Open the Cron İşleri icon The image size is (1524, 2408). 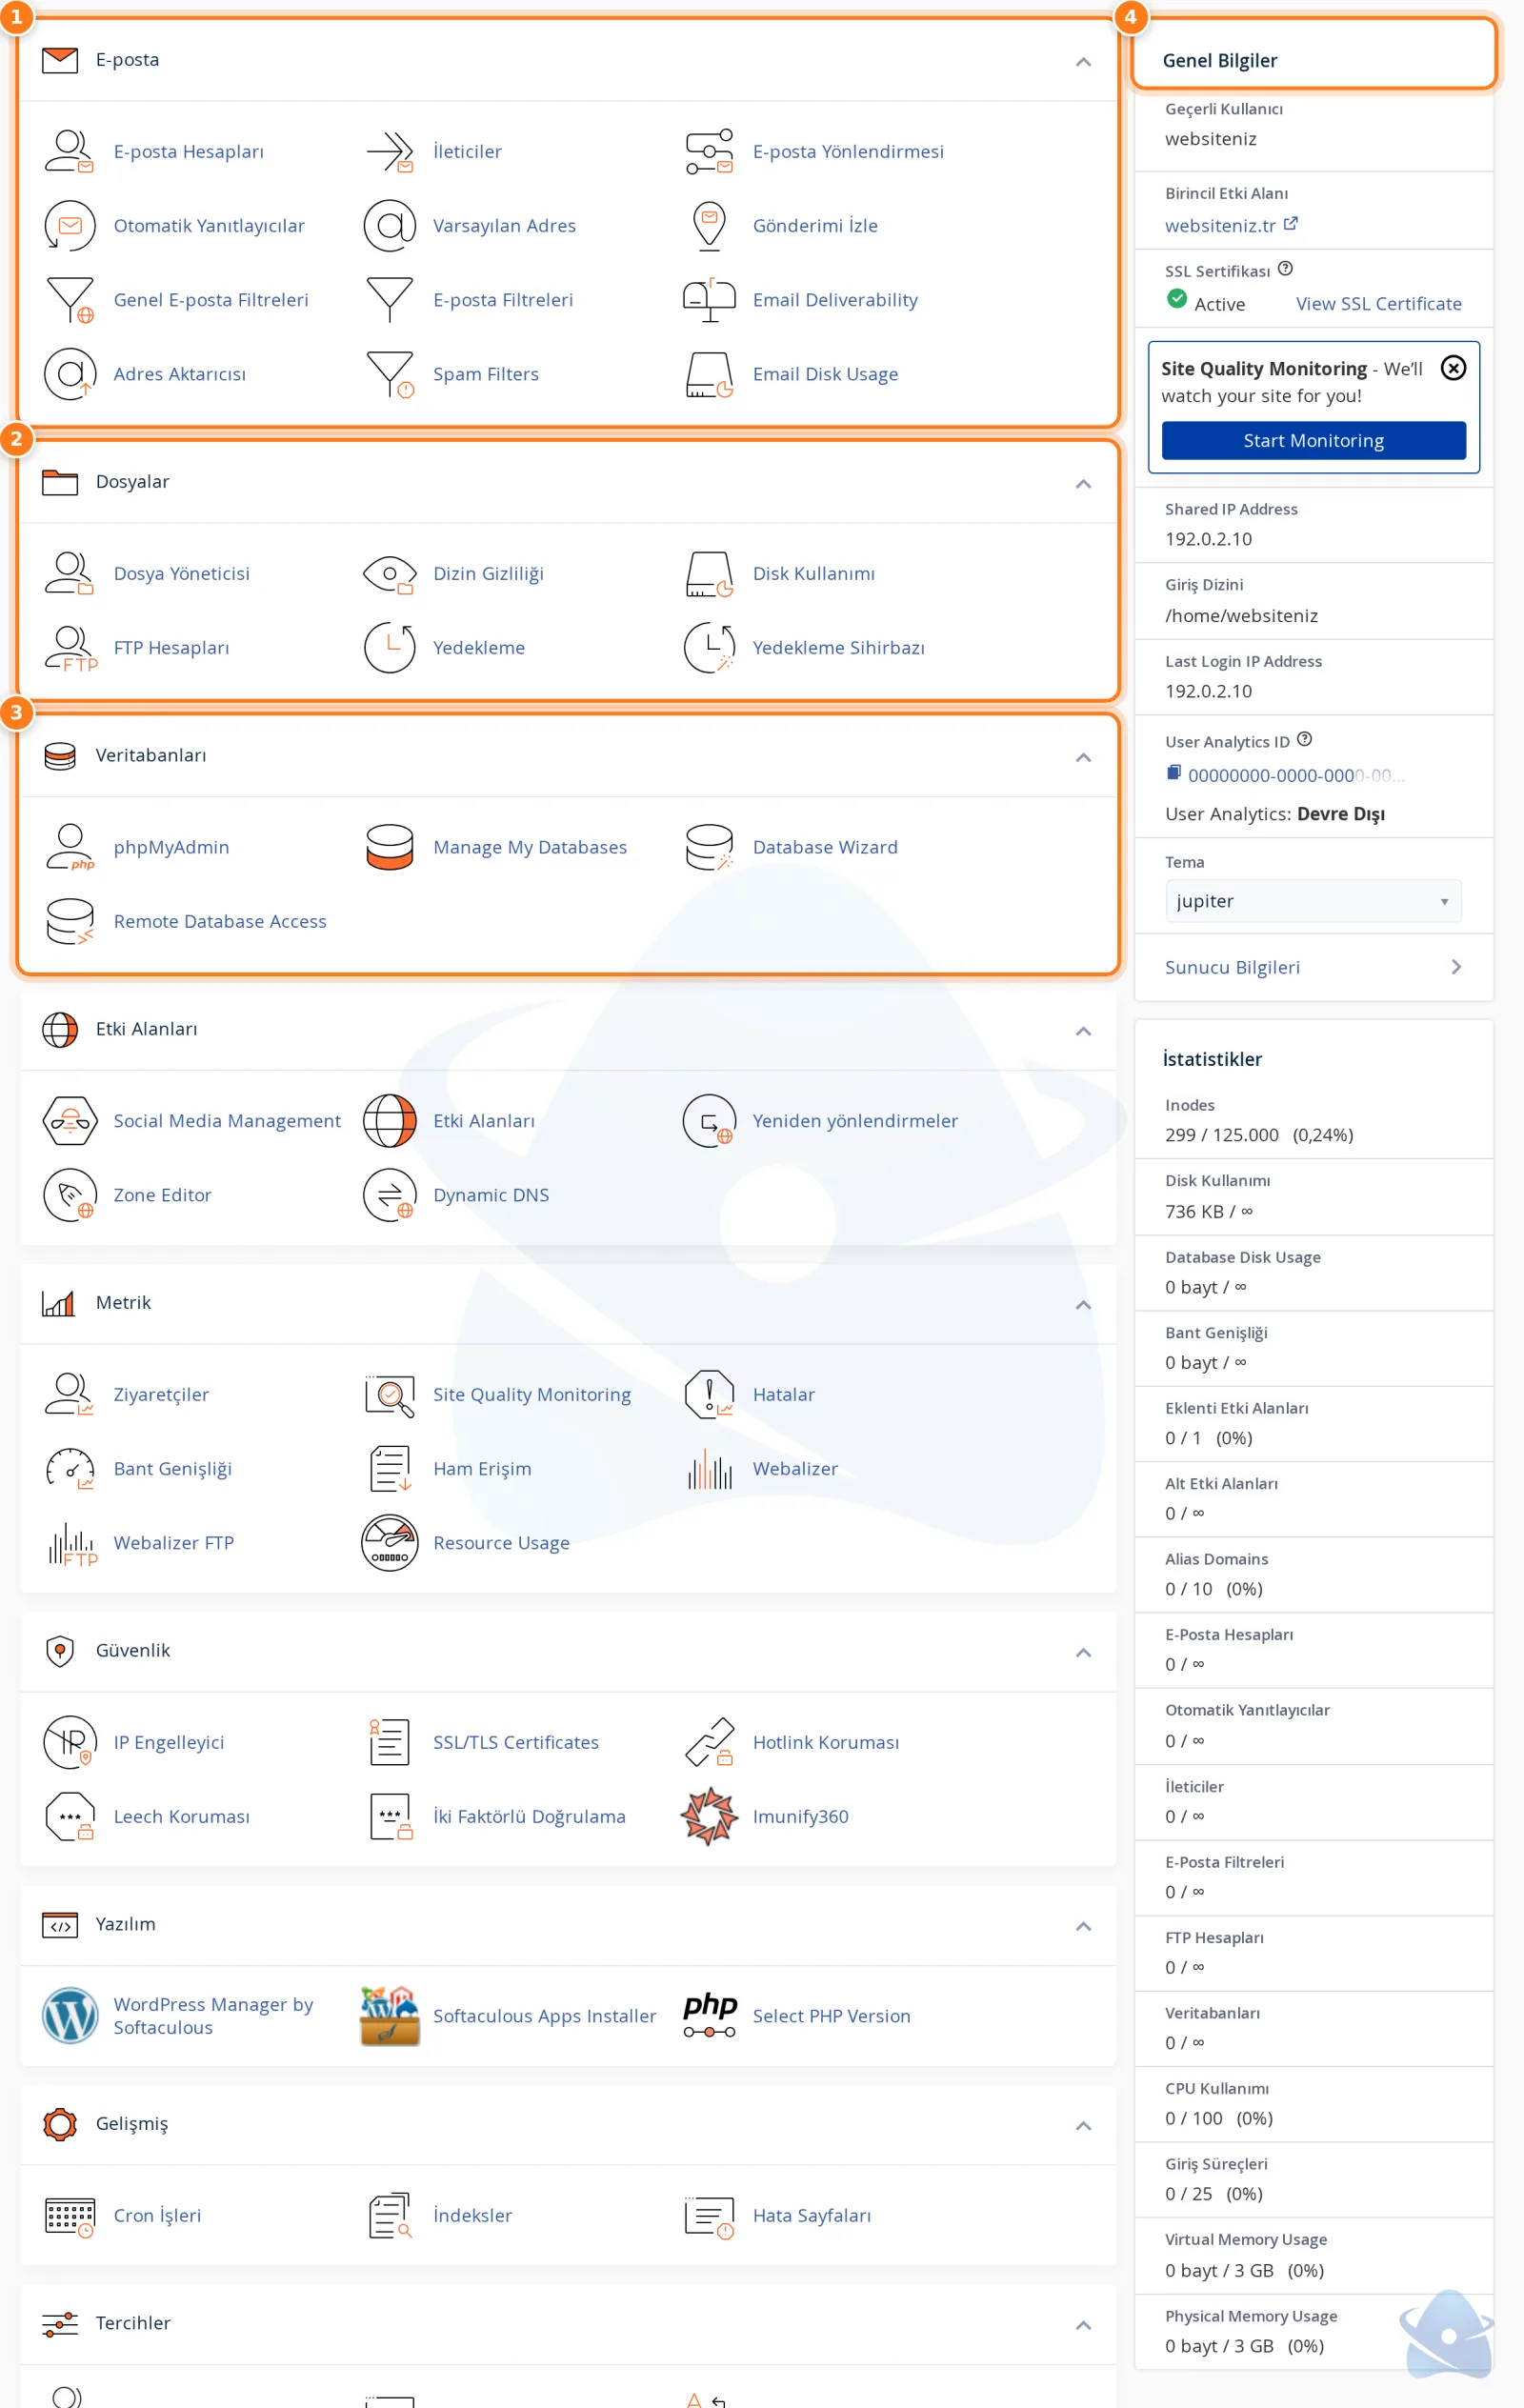tap(69, 2215)
